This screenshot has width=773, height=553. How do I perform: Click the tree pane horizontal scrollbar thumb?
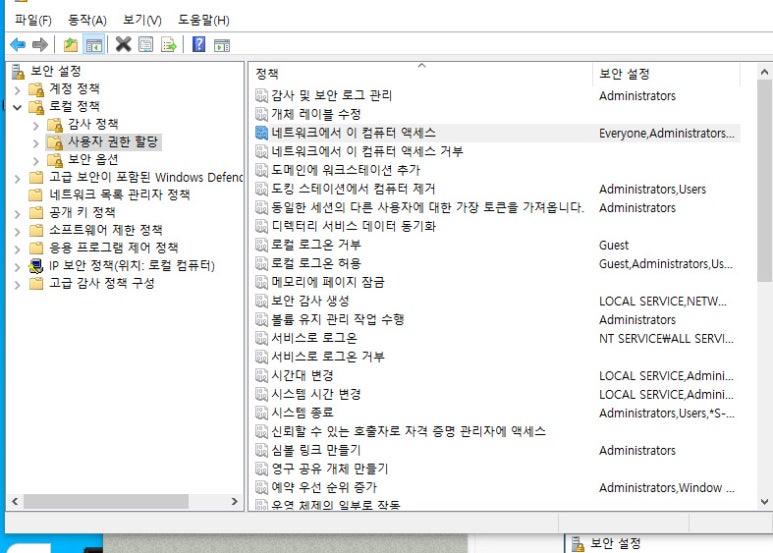click(x=106, y=501)
